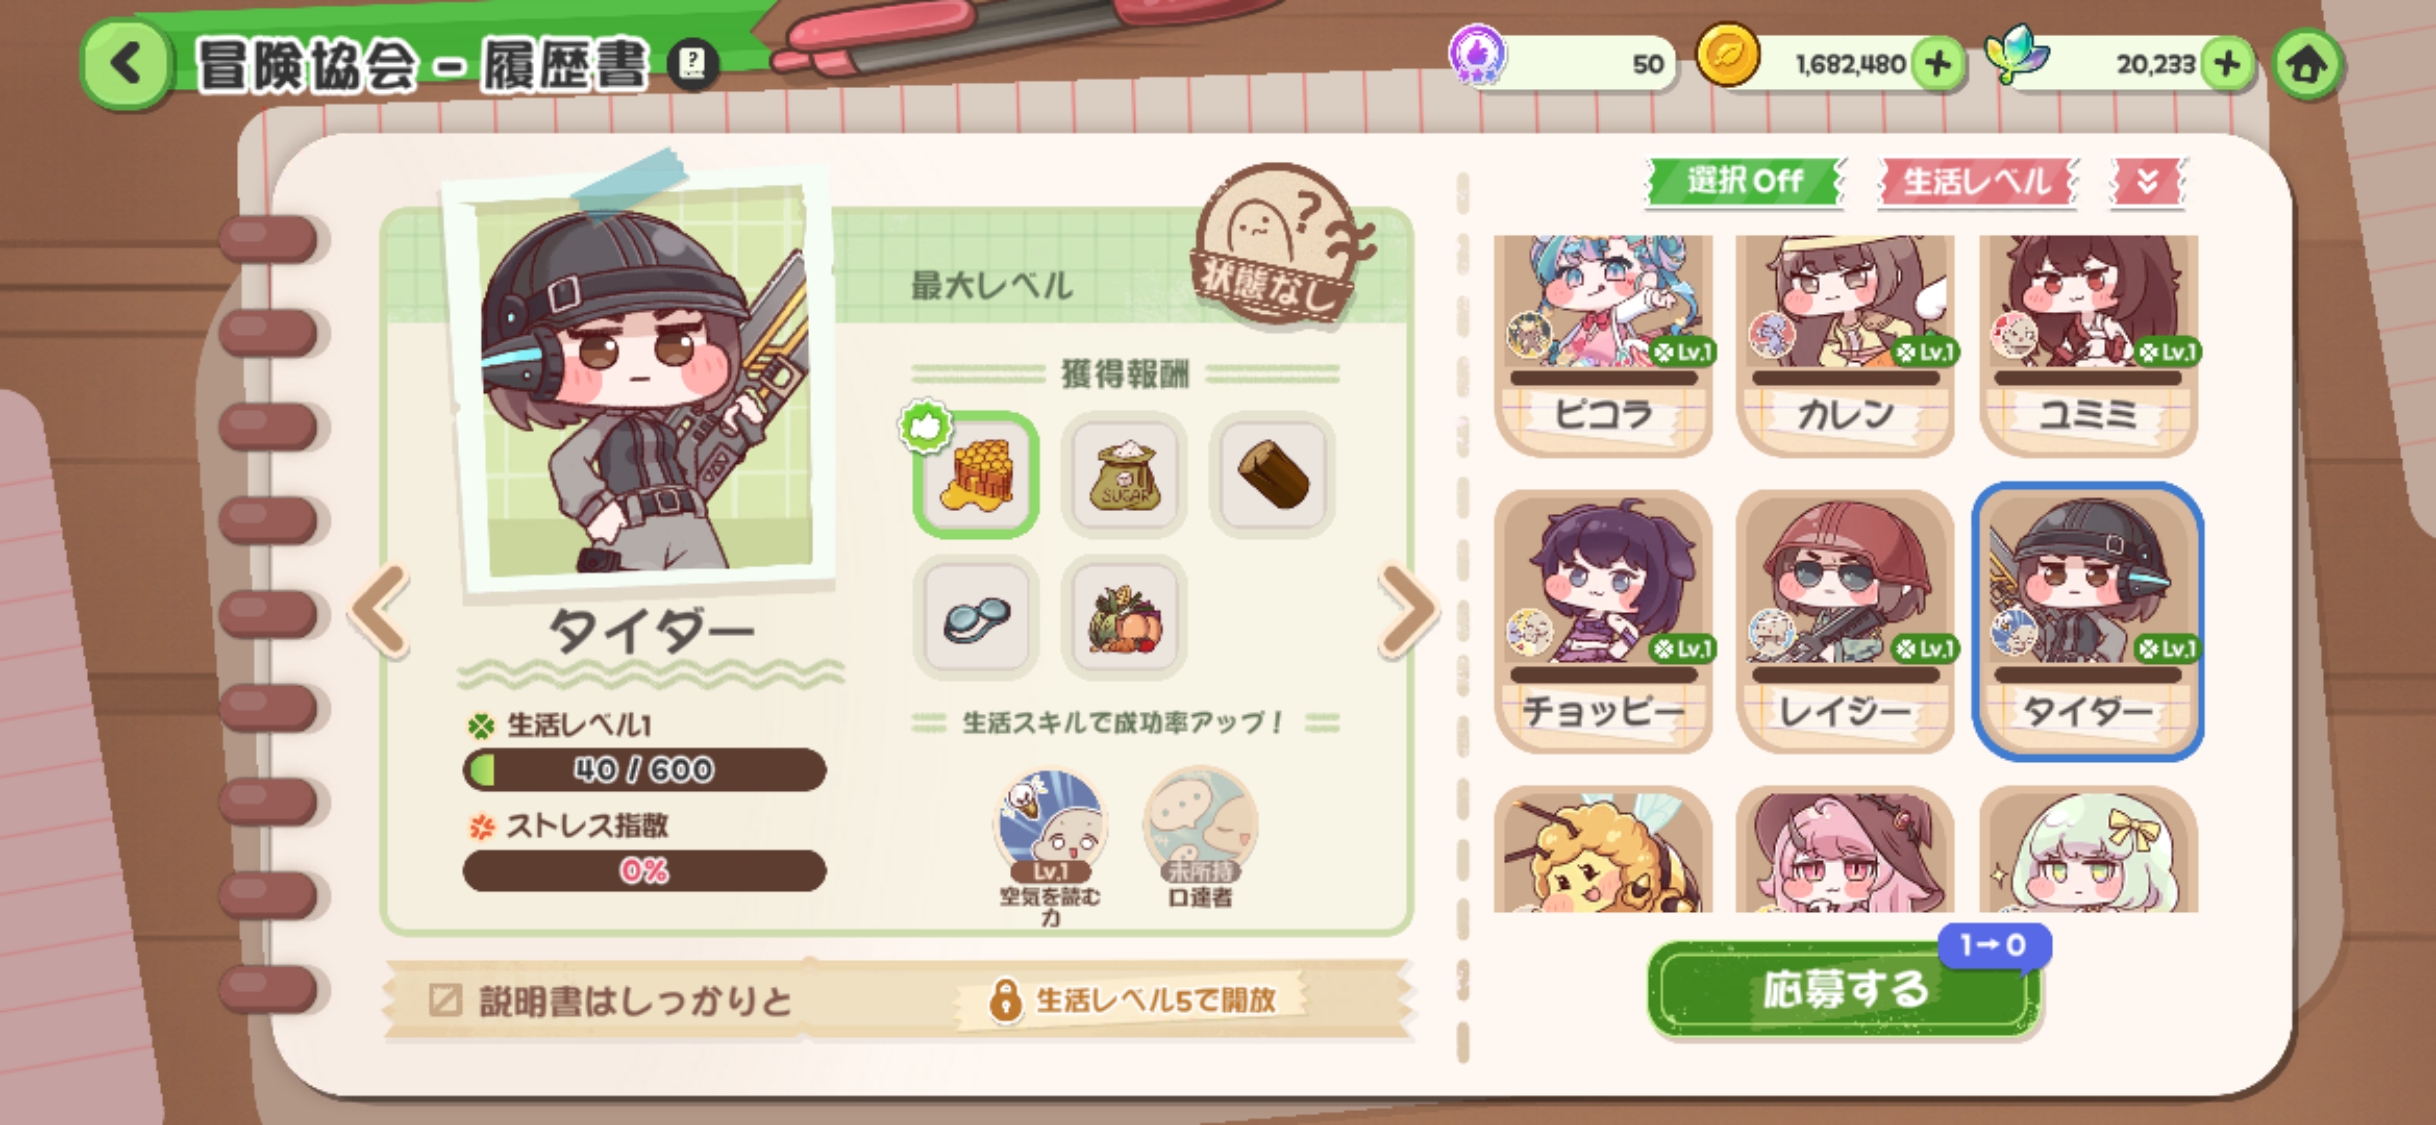Screen dimensions: 2436x1125
Task: Open the help question mark icon
Action: pyautogui.click(x=693, y=65)
